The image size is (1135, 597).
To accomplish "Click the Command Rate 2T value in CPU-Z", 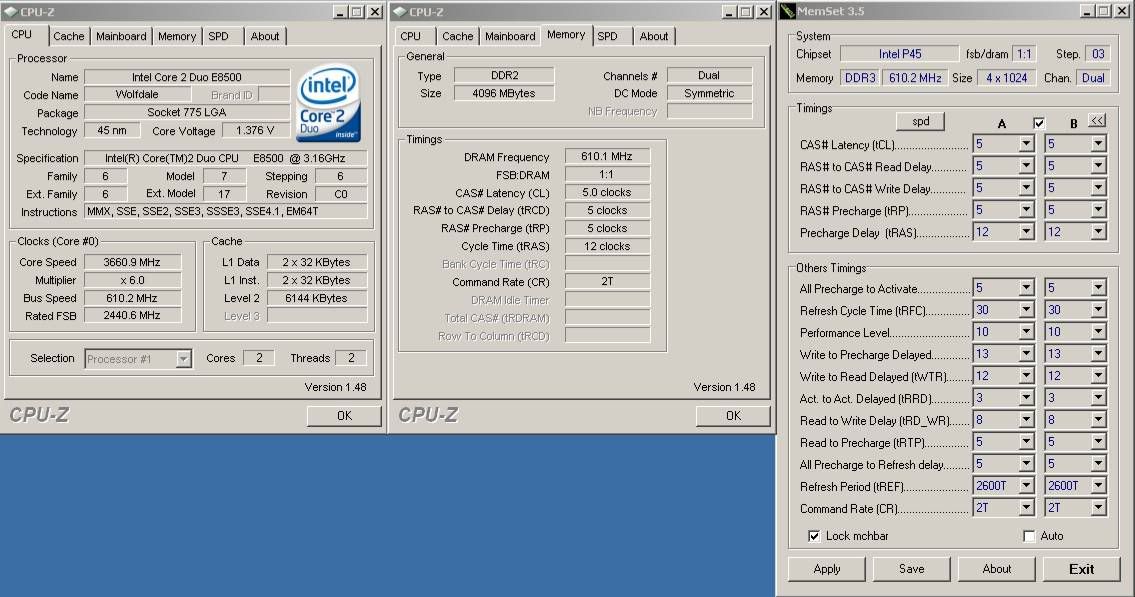I will (607, 281).
